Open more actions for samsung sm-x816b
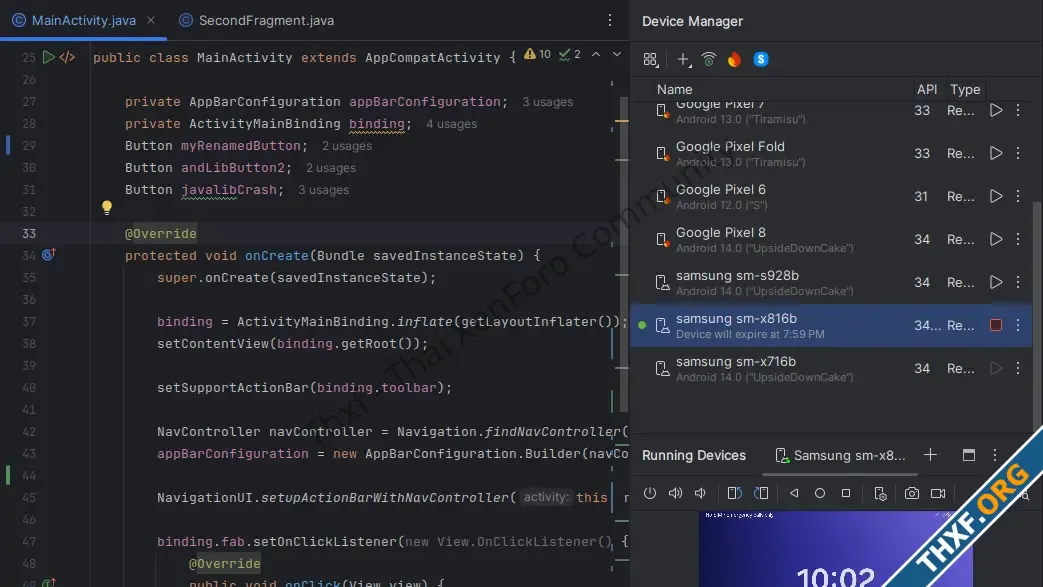Viewport: 1043px width, 587px height. 1018,325
